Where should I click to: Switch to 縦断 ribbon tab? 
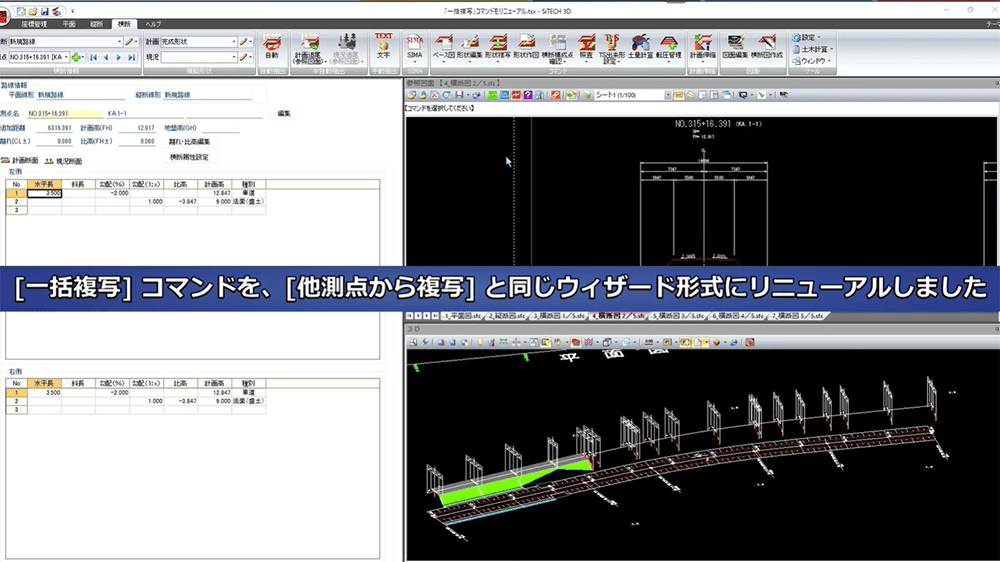(96, 24)
